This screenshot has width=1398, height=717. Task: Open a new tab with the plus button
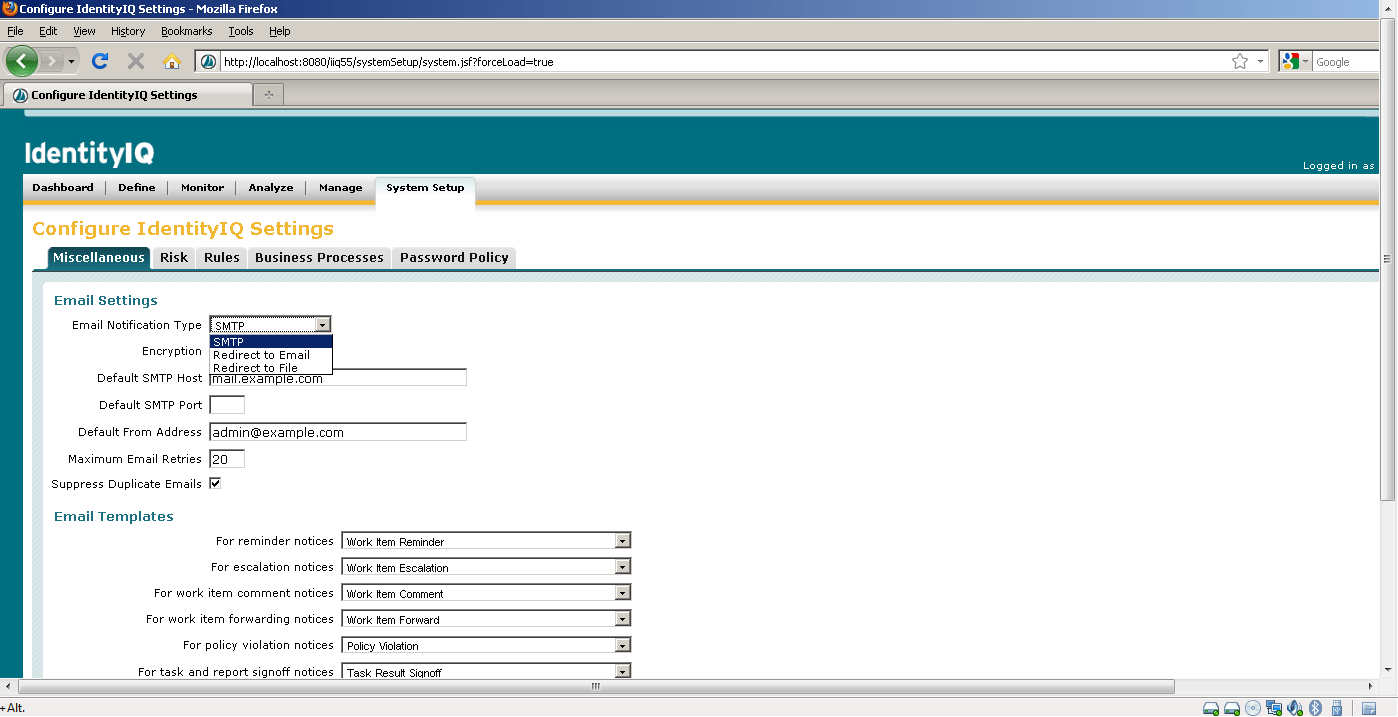(x=268, y=95)
